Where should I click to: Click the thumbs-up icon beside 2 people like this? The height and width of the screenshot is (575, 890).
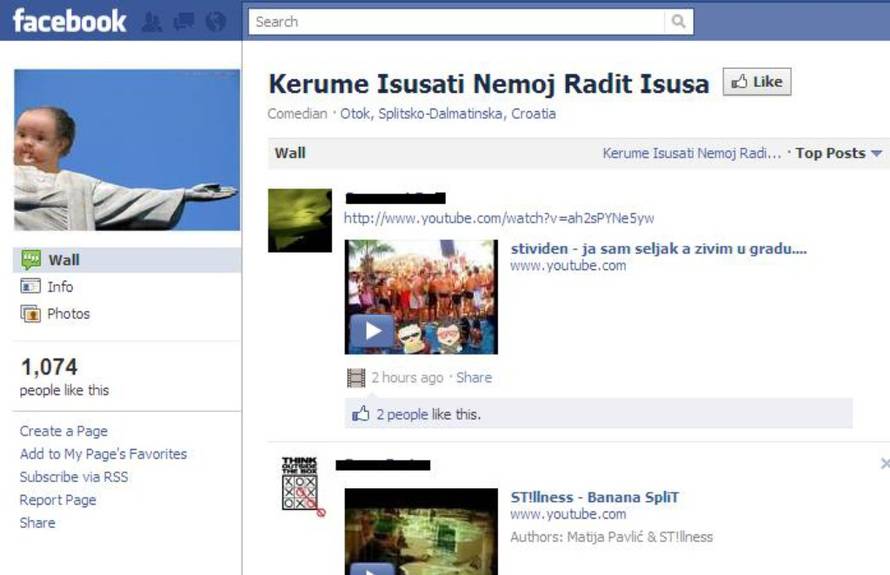[x=360, y=414]
